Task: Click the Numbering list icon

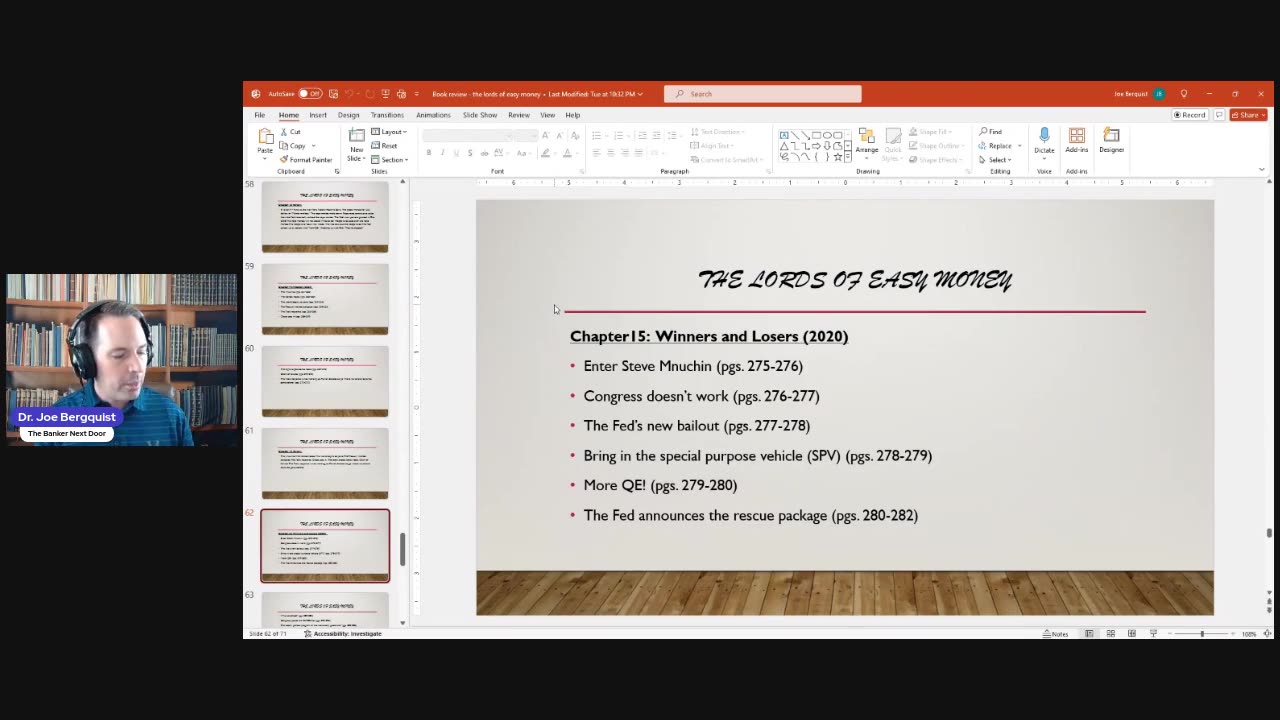Action: [x=619, y=135]
